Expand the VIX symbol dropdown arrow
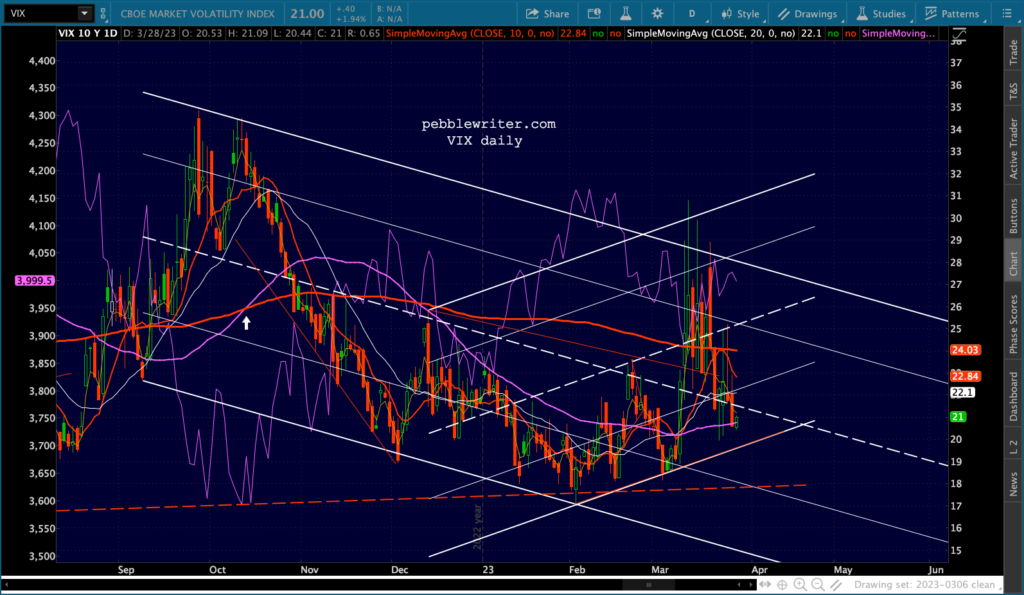The width and height of the screenshot is (1024, 595). 84,13
